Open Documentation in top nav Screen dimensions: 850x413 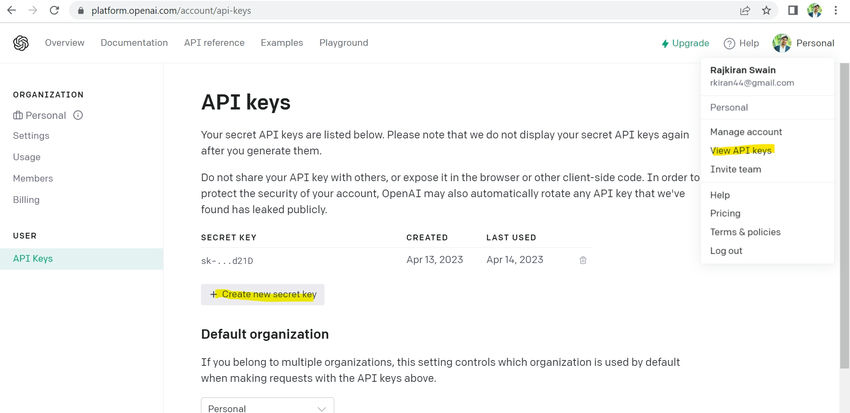(x=134, y=43)
